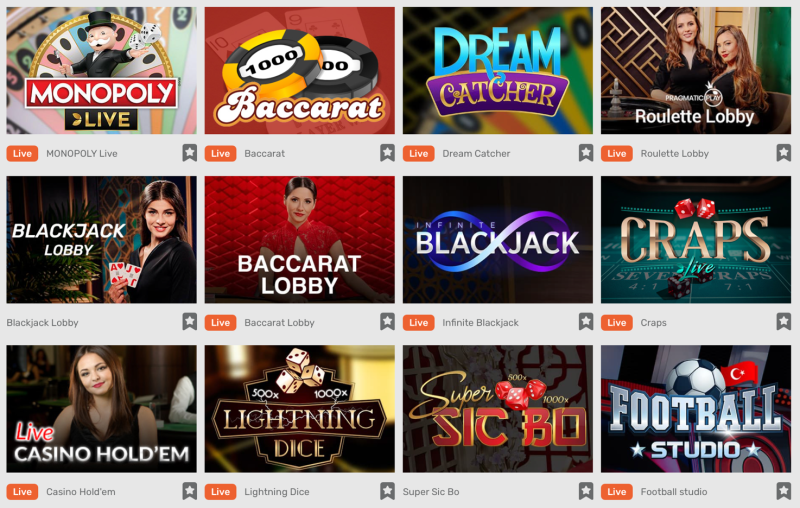Screen dimensions: 800x508
Task: Toggle favorite for Lightning Dice
Action: [x=388, y=491]
